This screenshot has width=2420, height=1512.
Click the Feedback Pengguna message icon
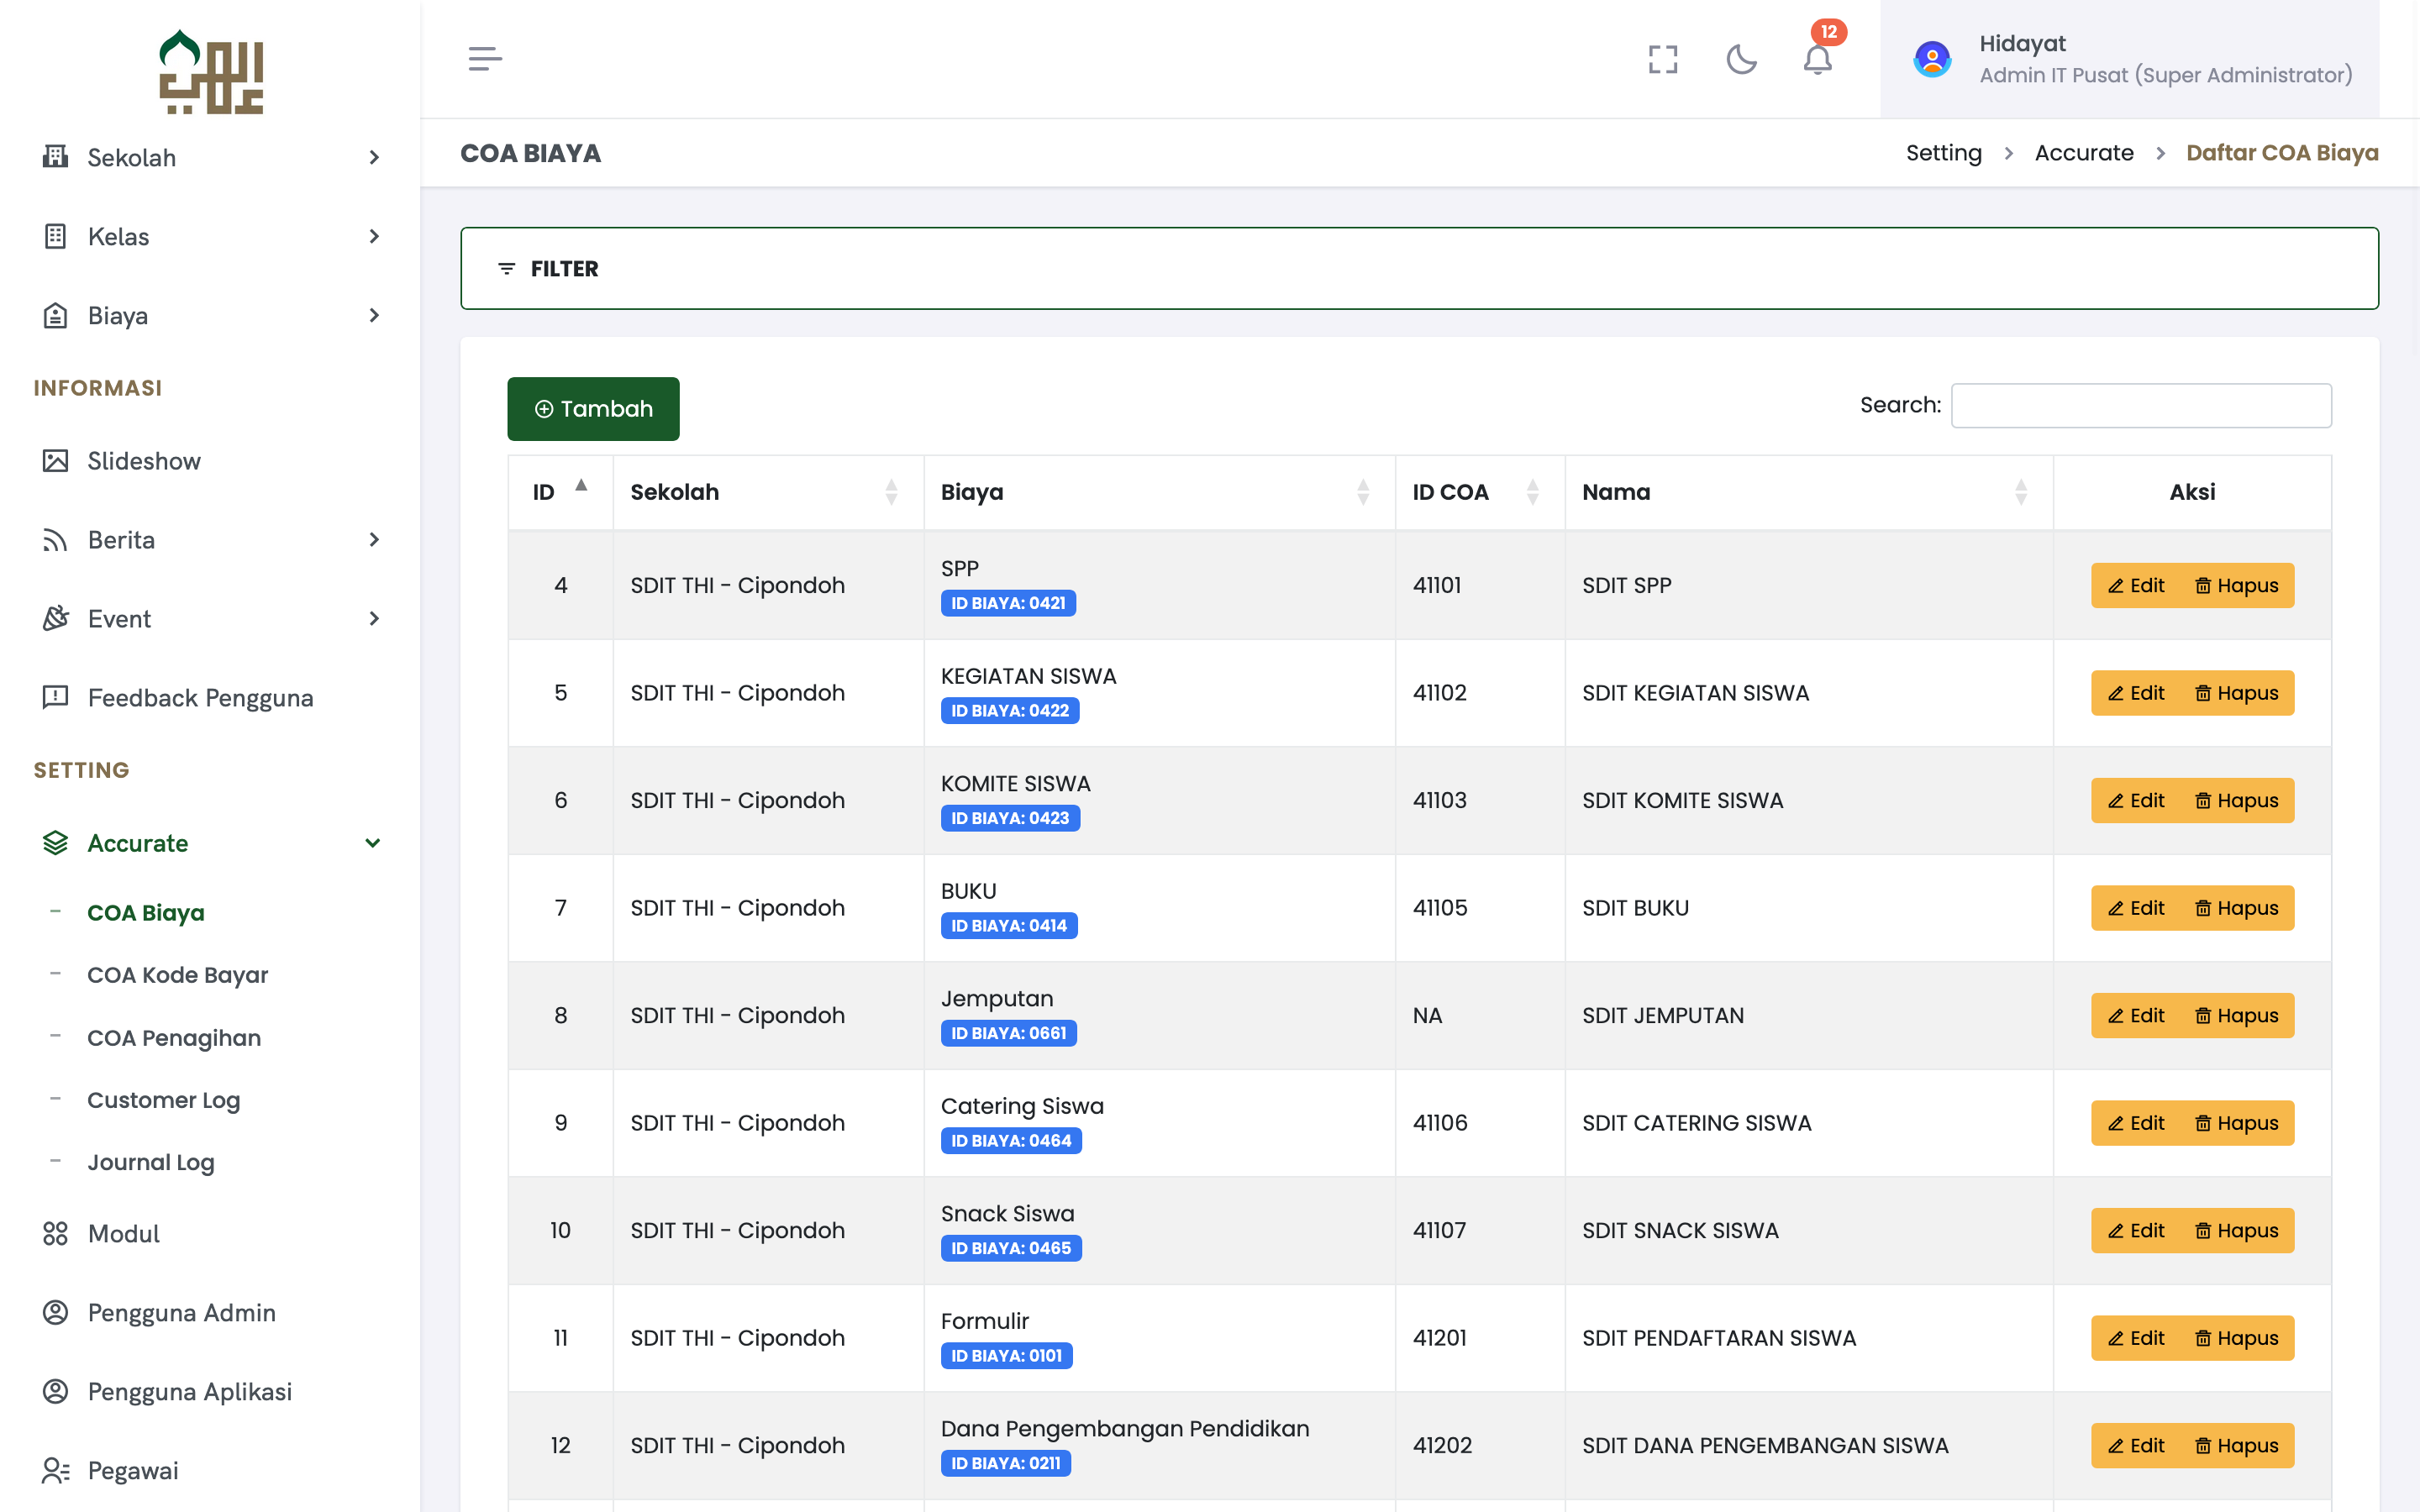point(55,697)
